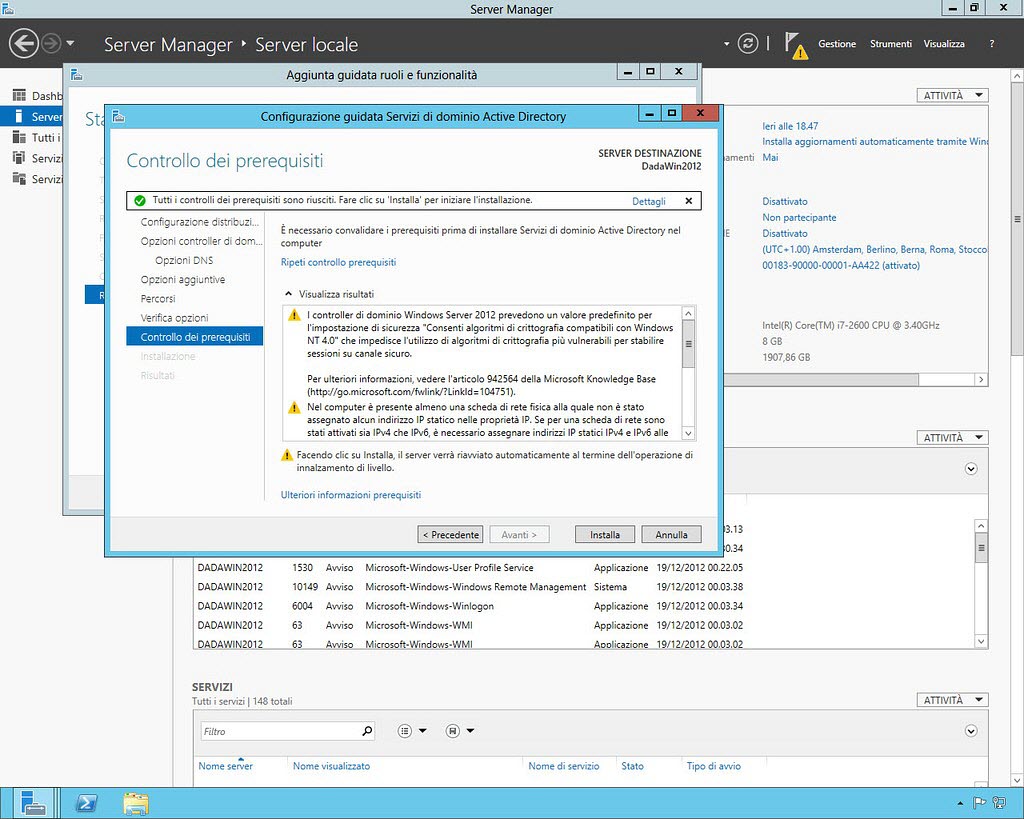Image resolution: width=1024 pixels, height=819 pixels.
Task: Click warning icon beside Windows NT 4.0 message
Action: pyautogui.click(x=295, y=315)
